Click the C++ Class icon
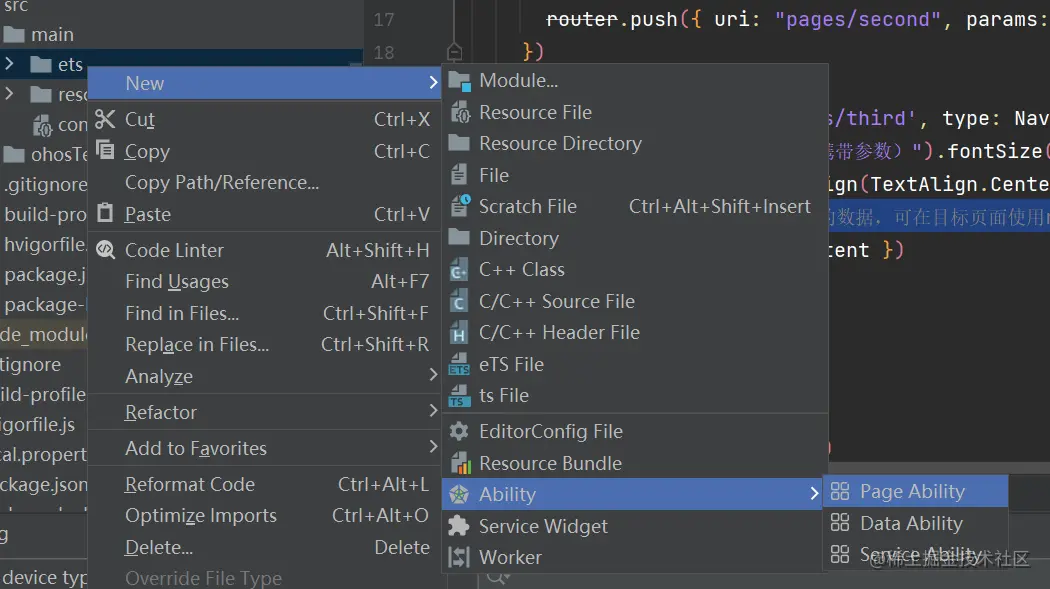1050x589 pixels. [x=459, y=270]
